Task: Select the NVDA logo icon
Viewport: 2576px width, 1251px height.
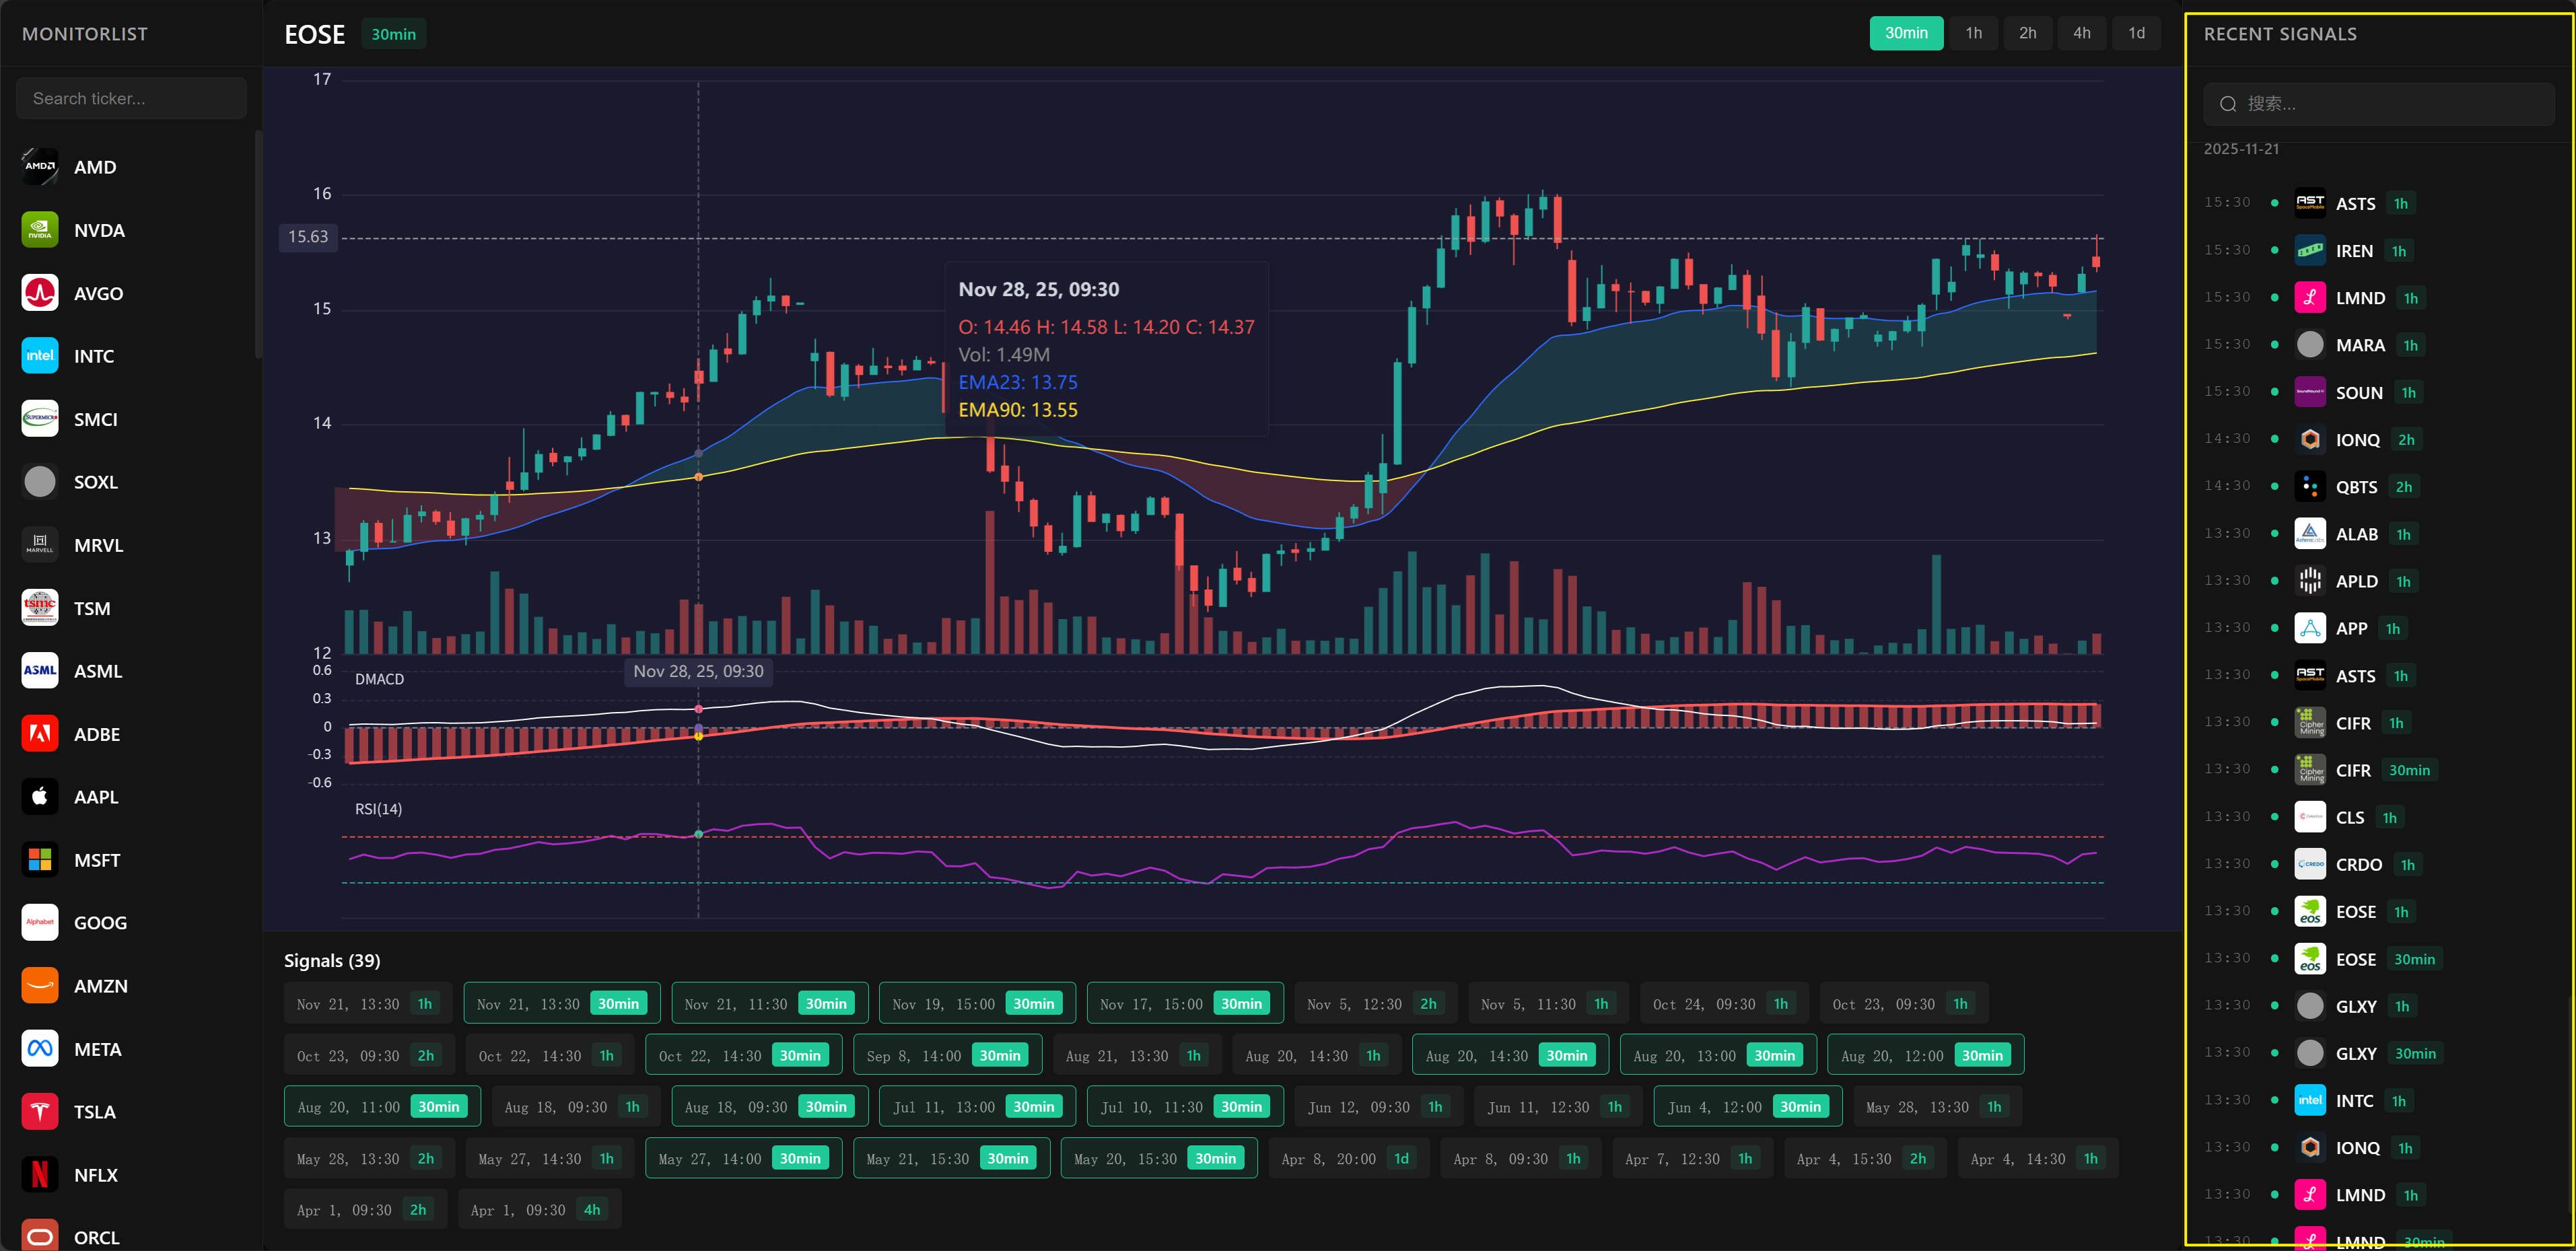Action: point(40,230)
